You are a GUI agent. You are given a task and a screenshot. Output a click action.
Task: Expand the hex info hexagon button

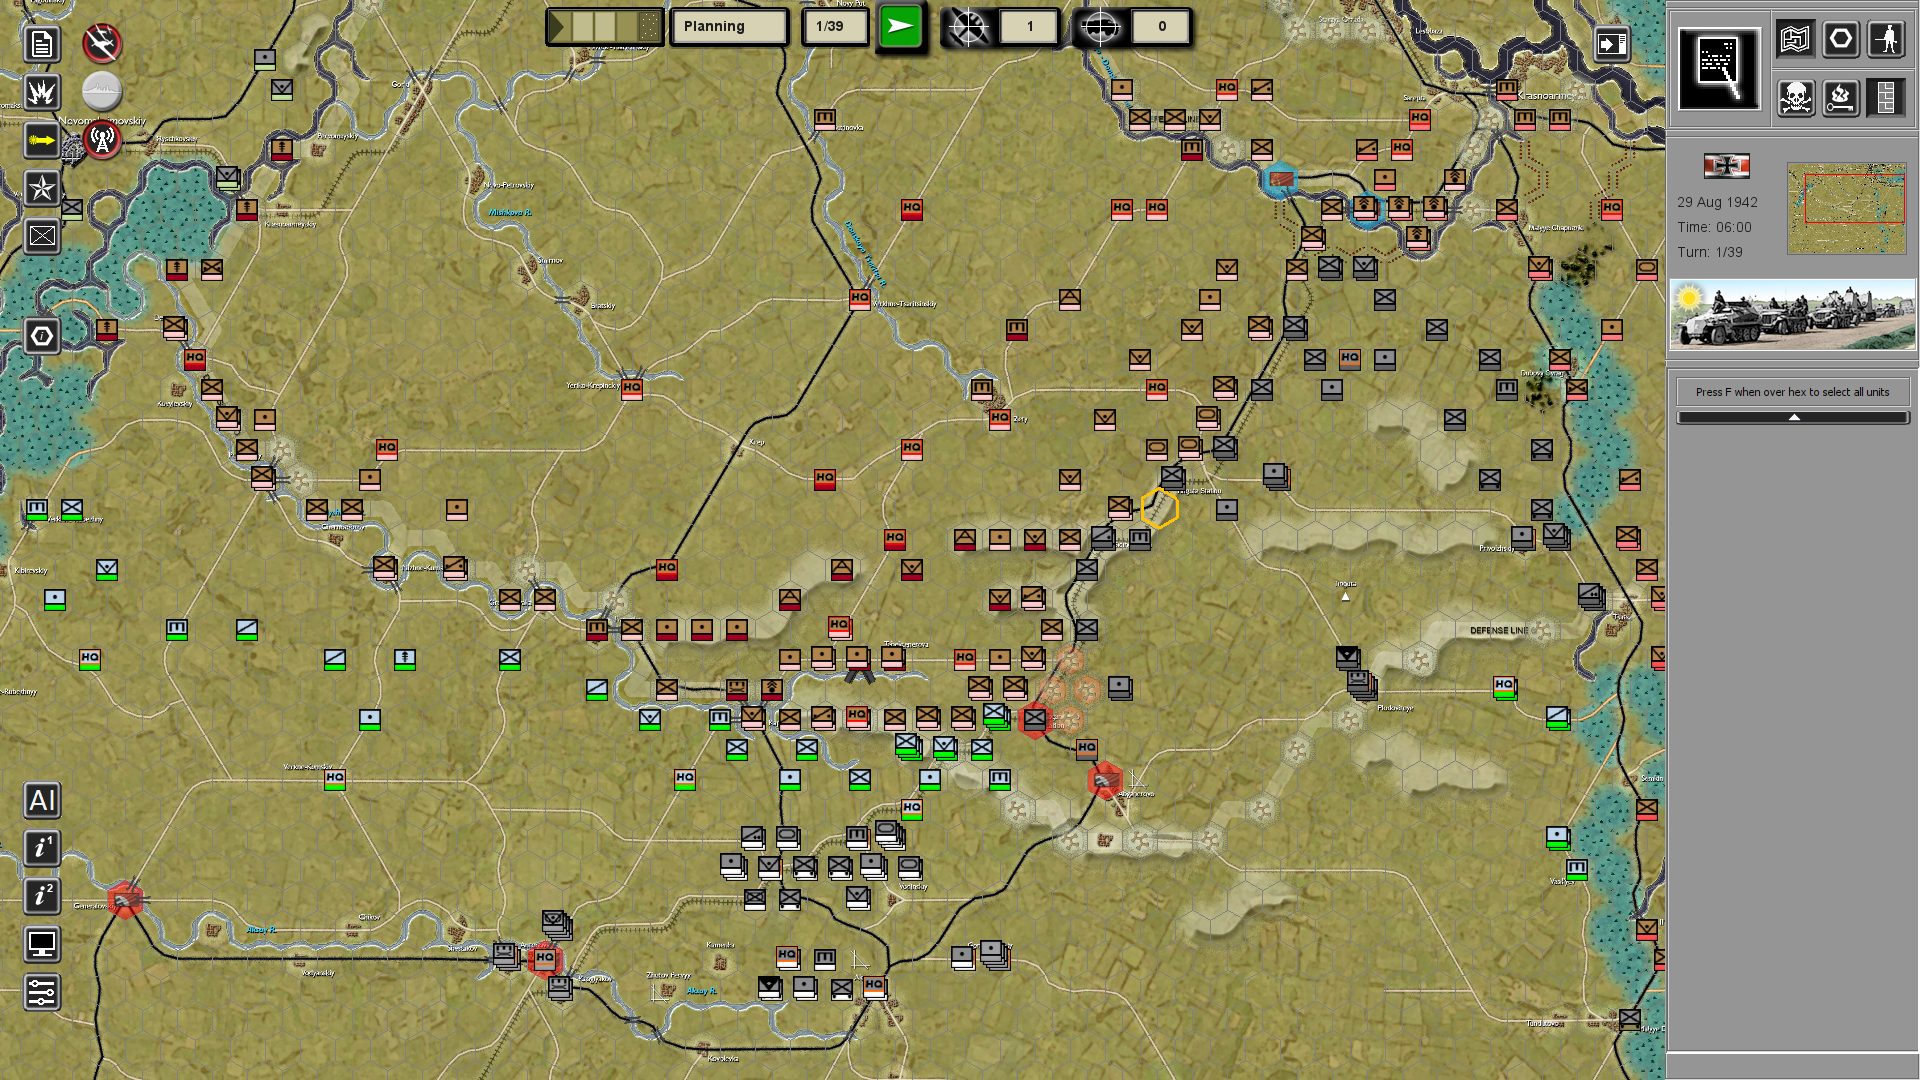(41, 336)
